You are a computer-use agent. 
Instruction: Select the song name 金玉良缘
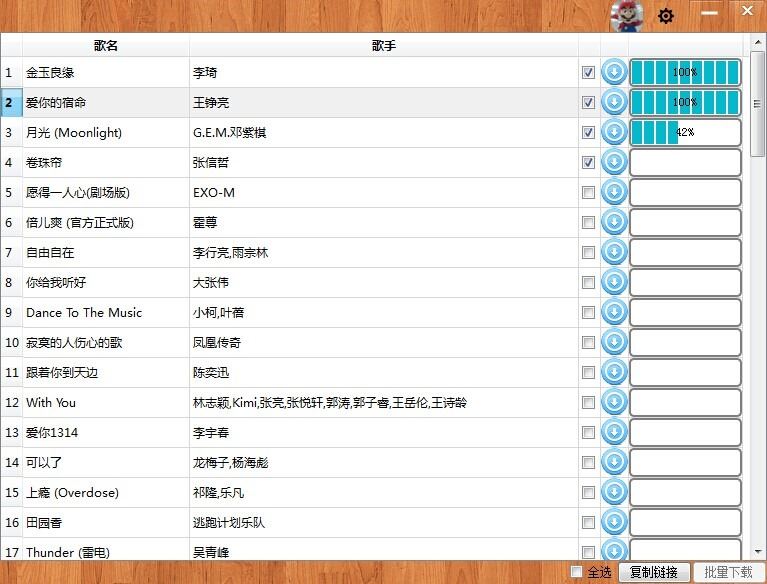(x=50, y=73)
